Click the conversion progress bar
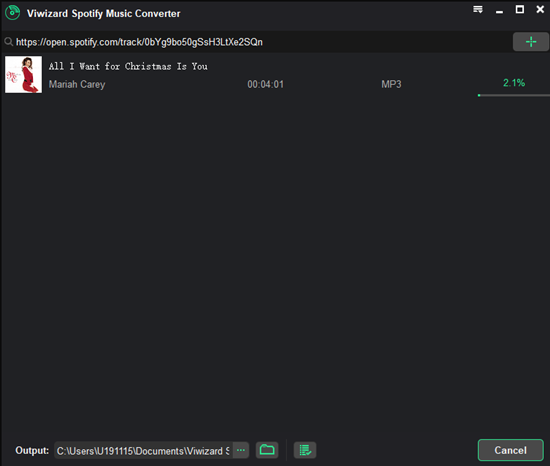The image size is (550, 466). click(x=514, y=95)
